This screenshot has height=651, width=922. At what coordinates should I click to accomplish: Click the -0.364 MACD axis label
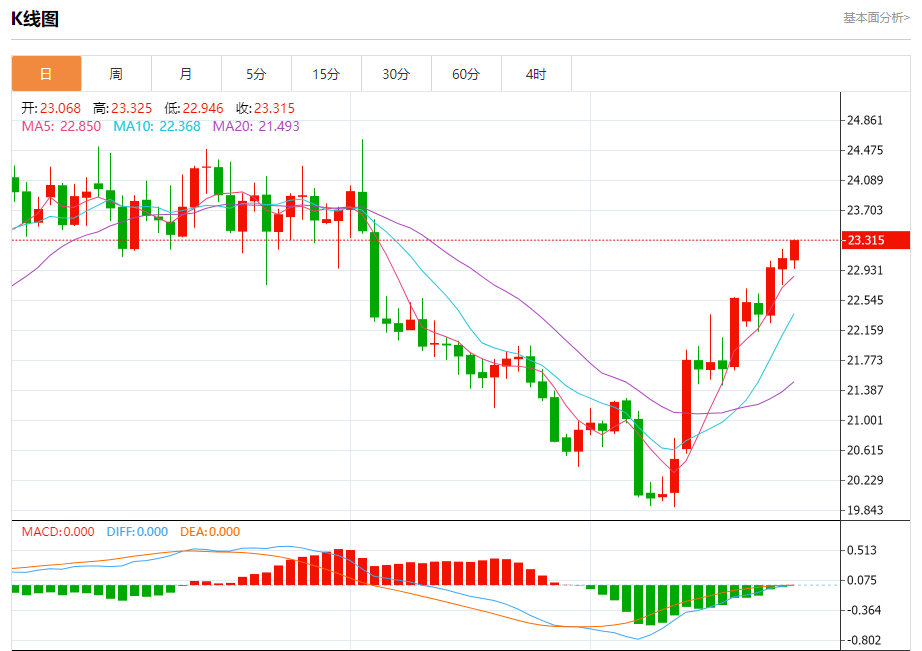(x=864, y=610)
